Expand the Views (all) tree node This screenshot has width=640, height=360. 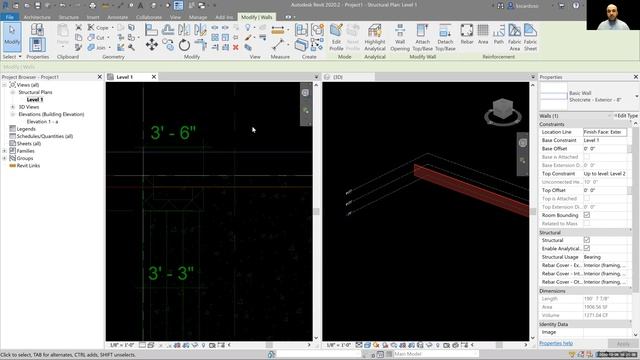[4, 85]
